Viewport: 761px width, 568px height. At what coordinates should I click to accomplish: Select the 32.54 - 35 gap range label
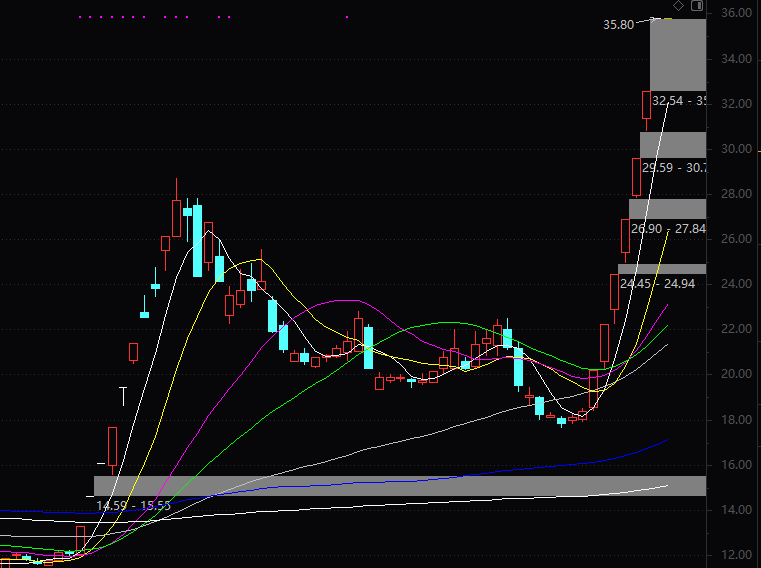(x=679, y=101)
